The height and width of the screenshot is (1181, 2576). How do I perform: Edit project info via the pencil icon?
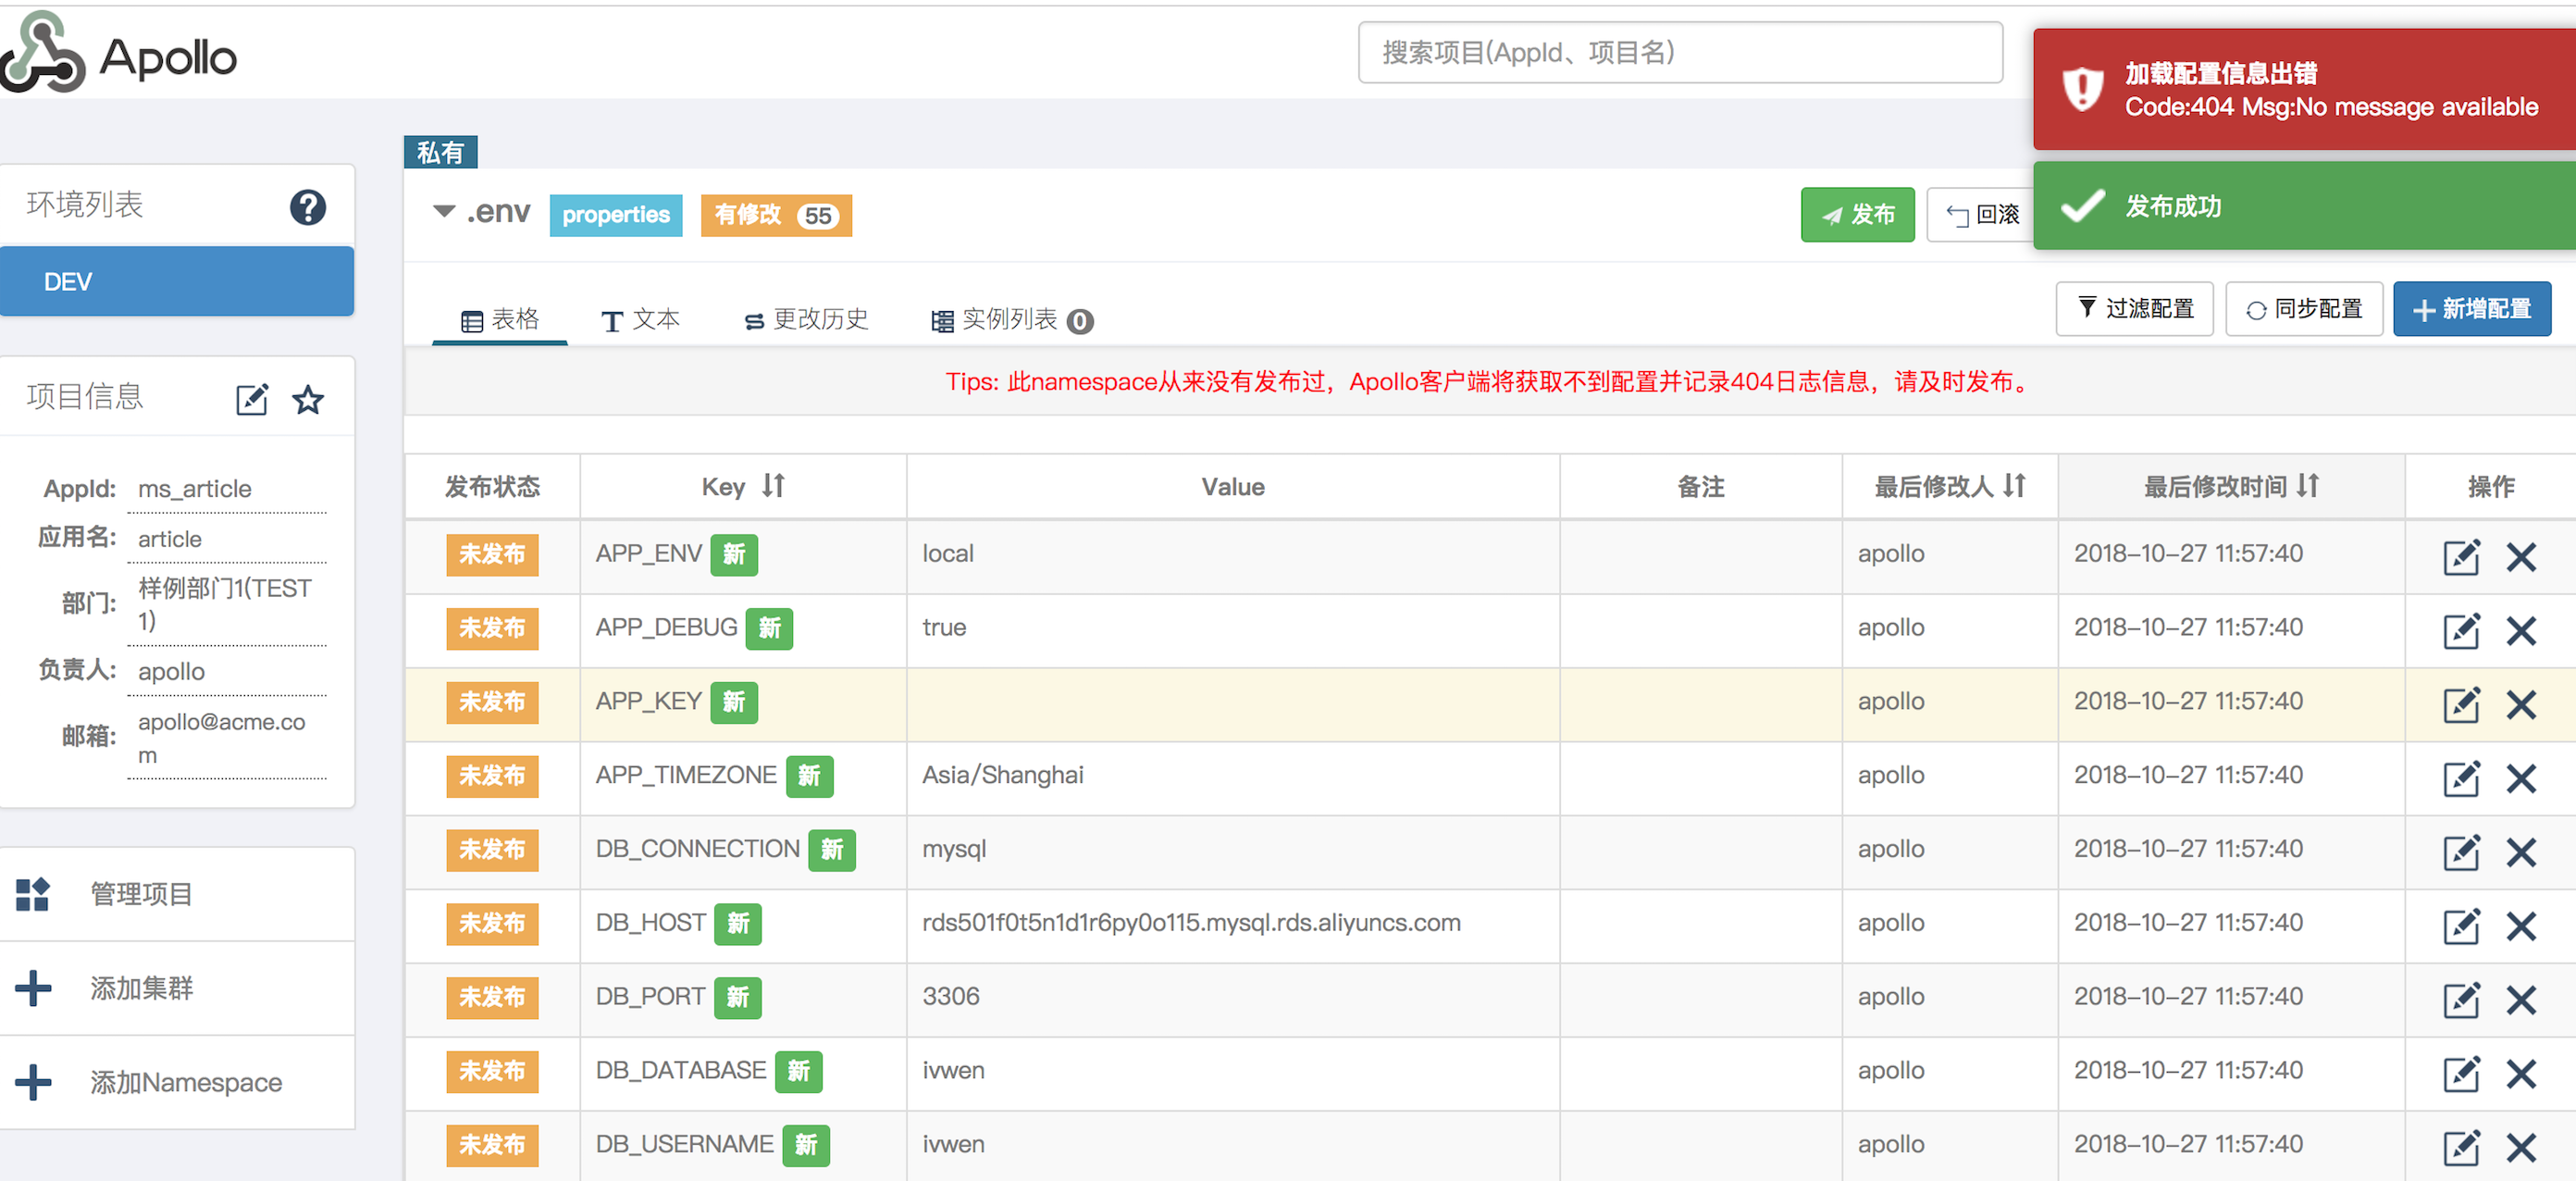point(251,399)
